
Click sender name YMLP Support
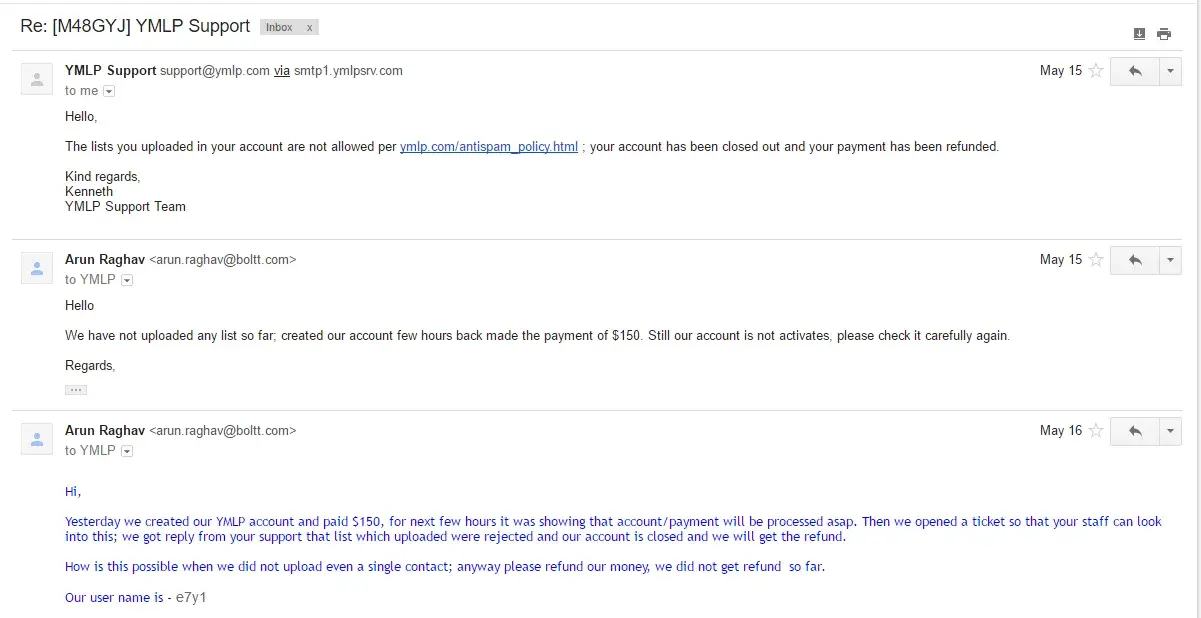coord(110,71)
